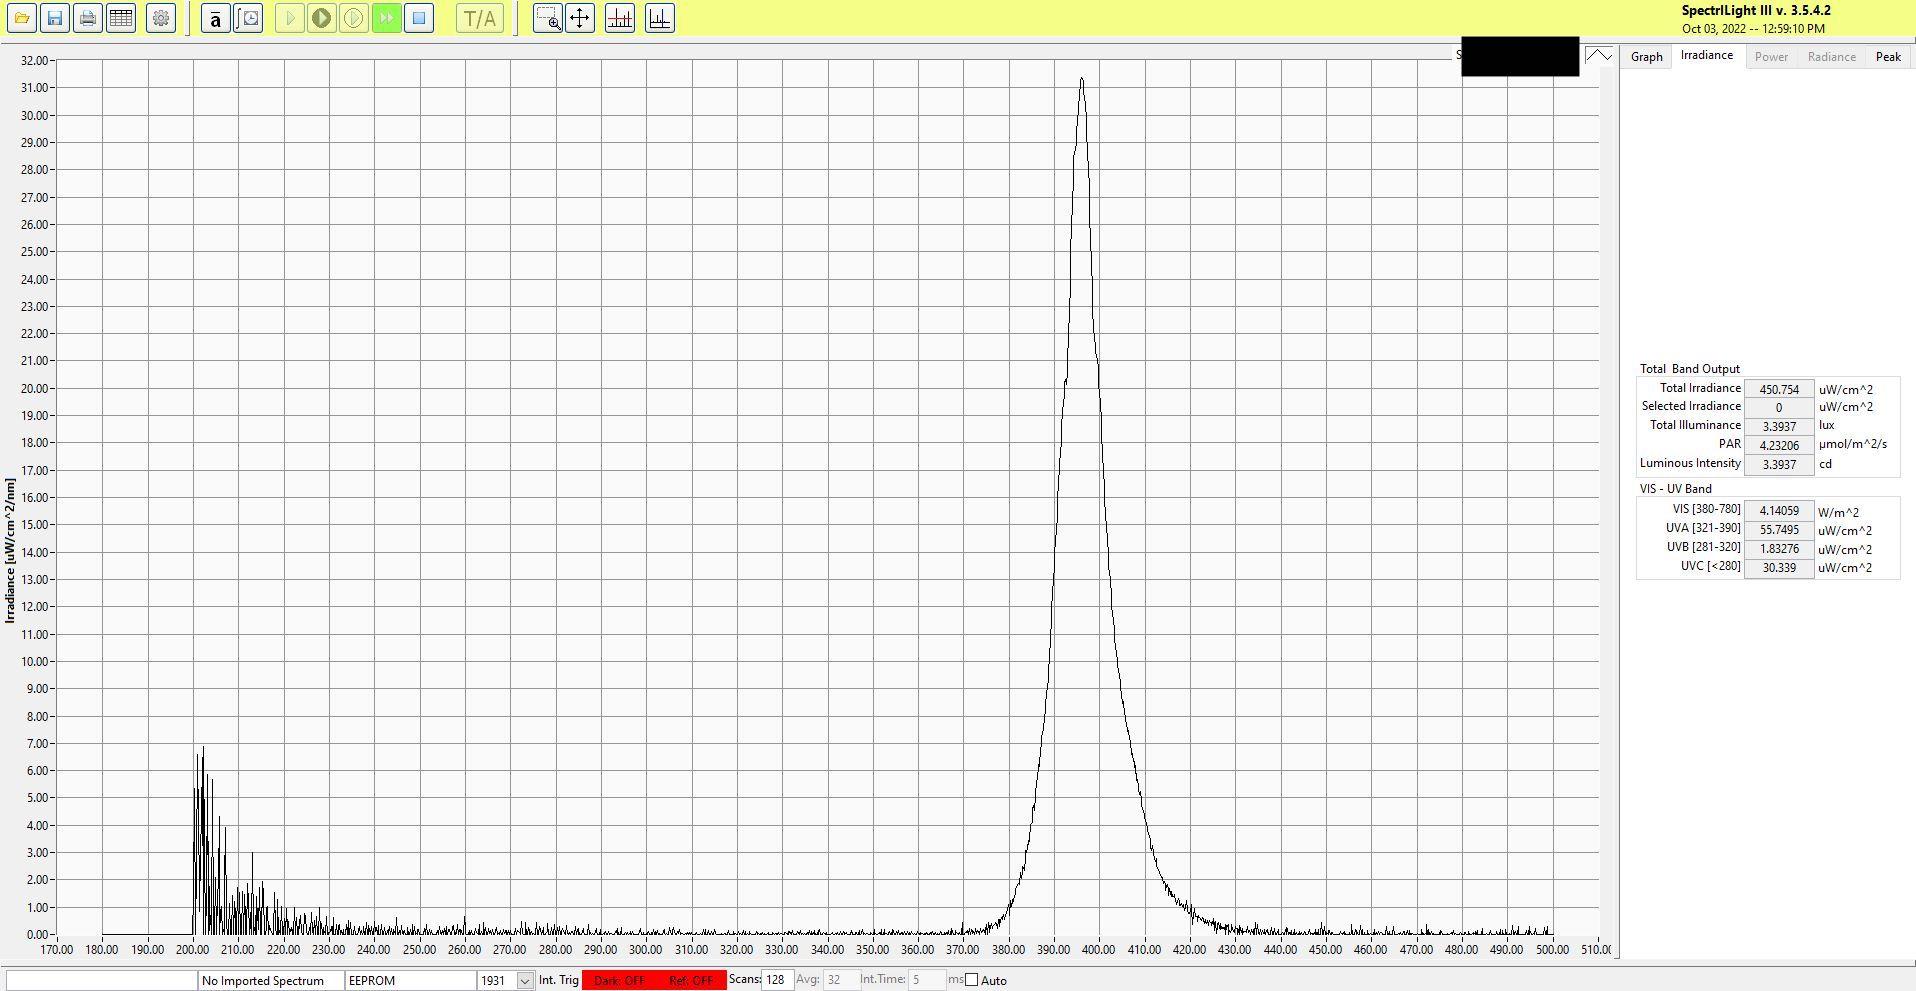
Task: Save the spectrum with the floppy disk icon
Action: point(55,18)
